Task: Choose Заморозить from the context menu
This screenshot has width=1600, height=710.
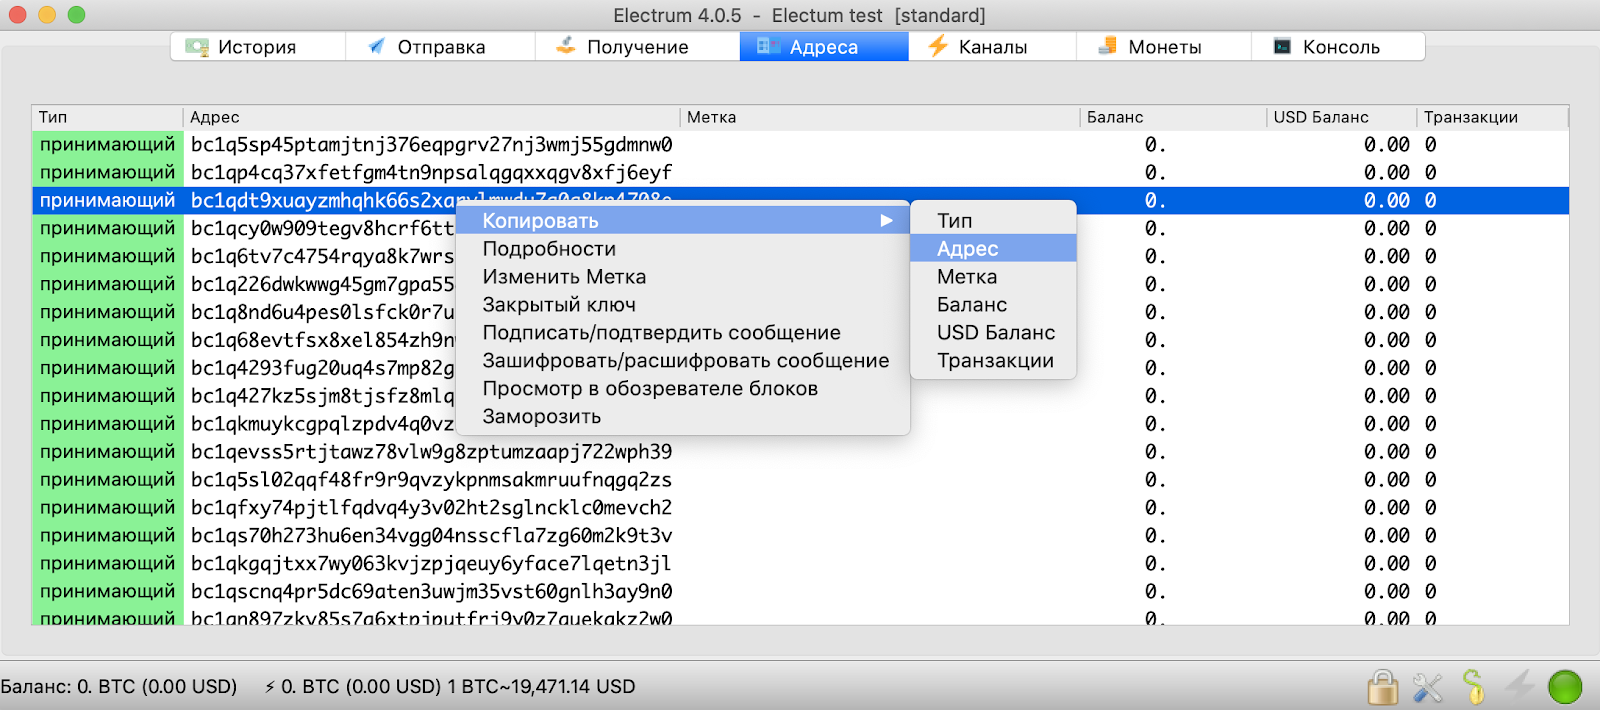Action: 542,417
